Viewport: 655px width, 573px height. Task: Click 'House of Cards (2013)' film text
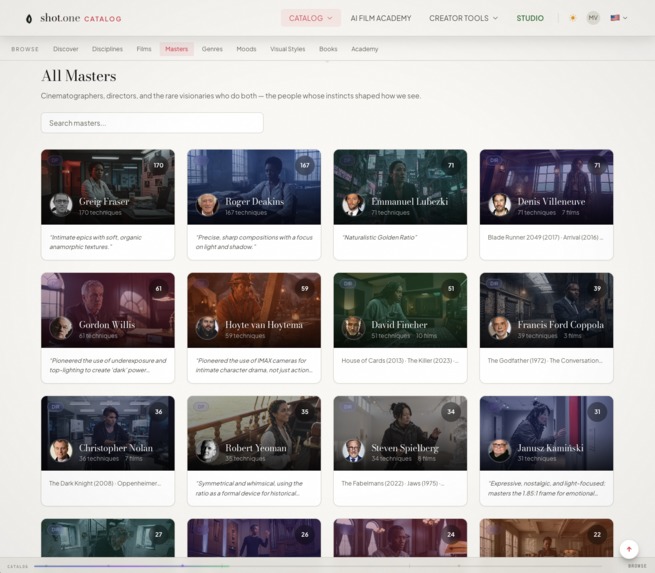pyautogui.click(x=372, y=360)
